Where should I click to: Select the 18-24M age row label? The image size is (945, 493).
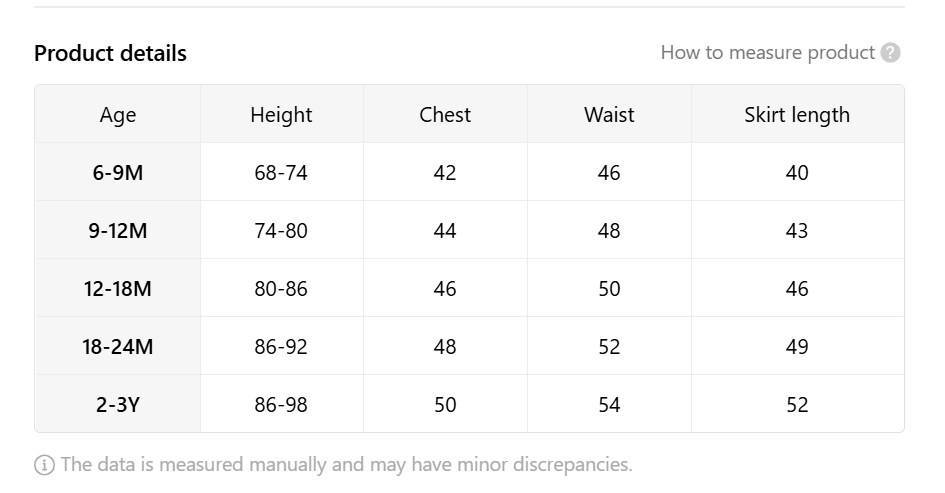[x=118, y=346]
